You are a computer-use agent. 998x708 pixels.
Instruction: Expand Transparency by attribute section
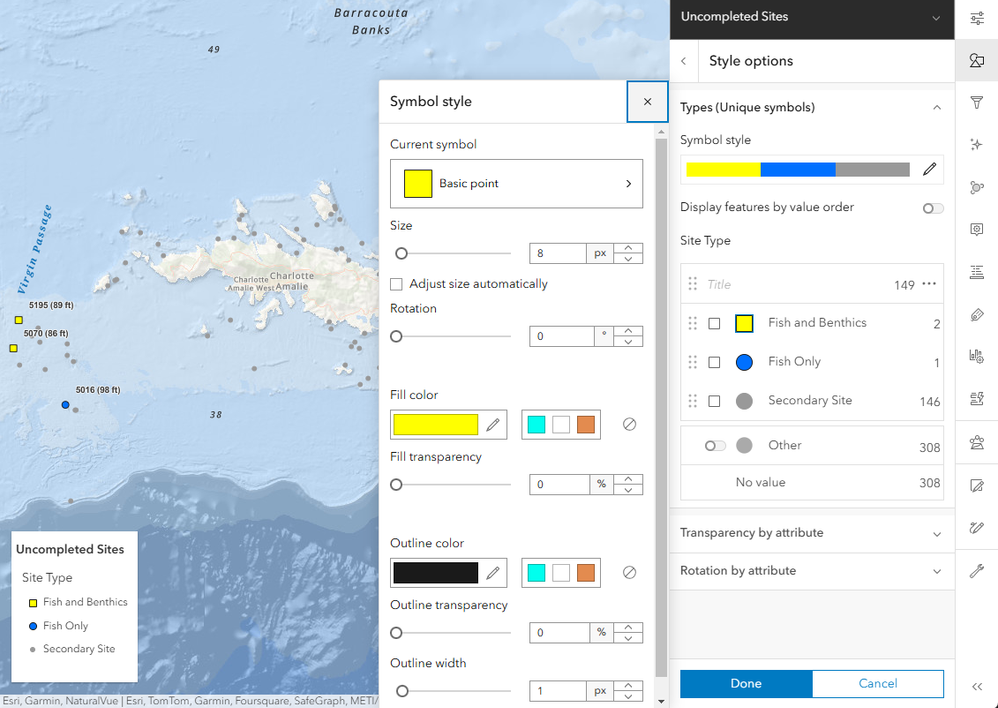[812, 533]
